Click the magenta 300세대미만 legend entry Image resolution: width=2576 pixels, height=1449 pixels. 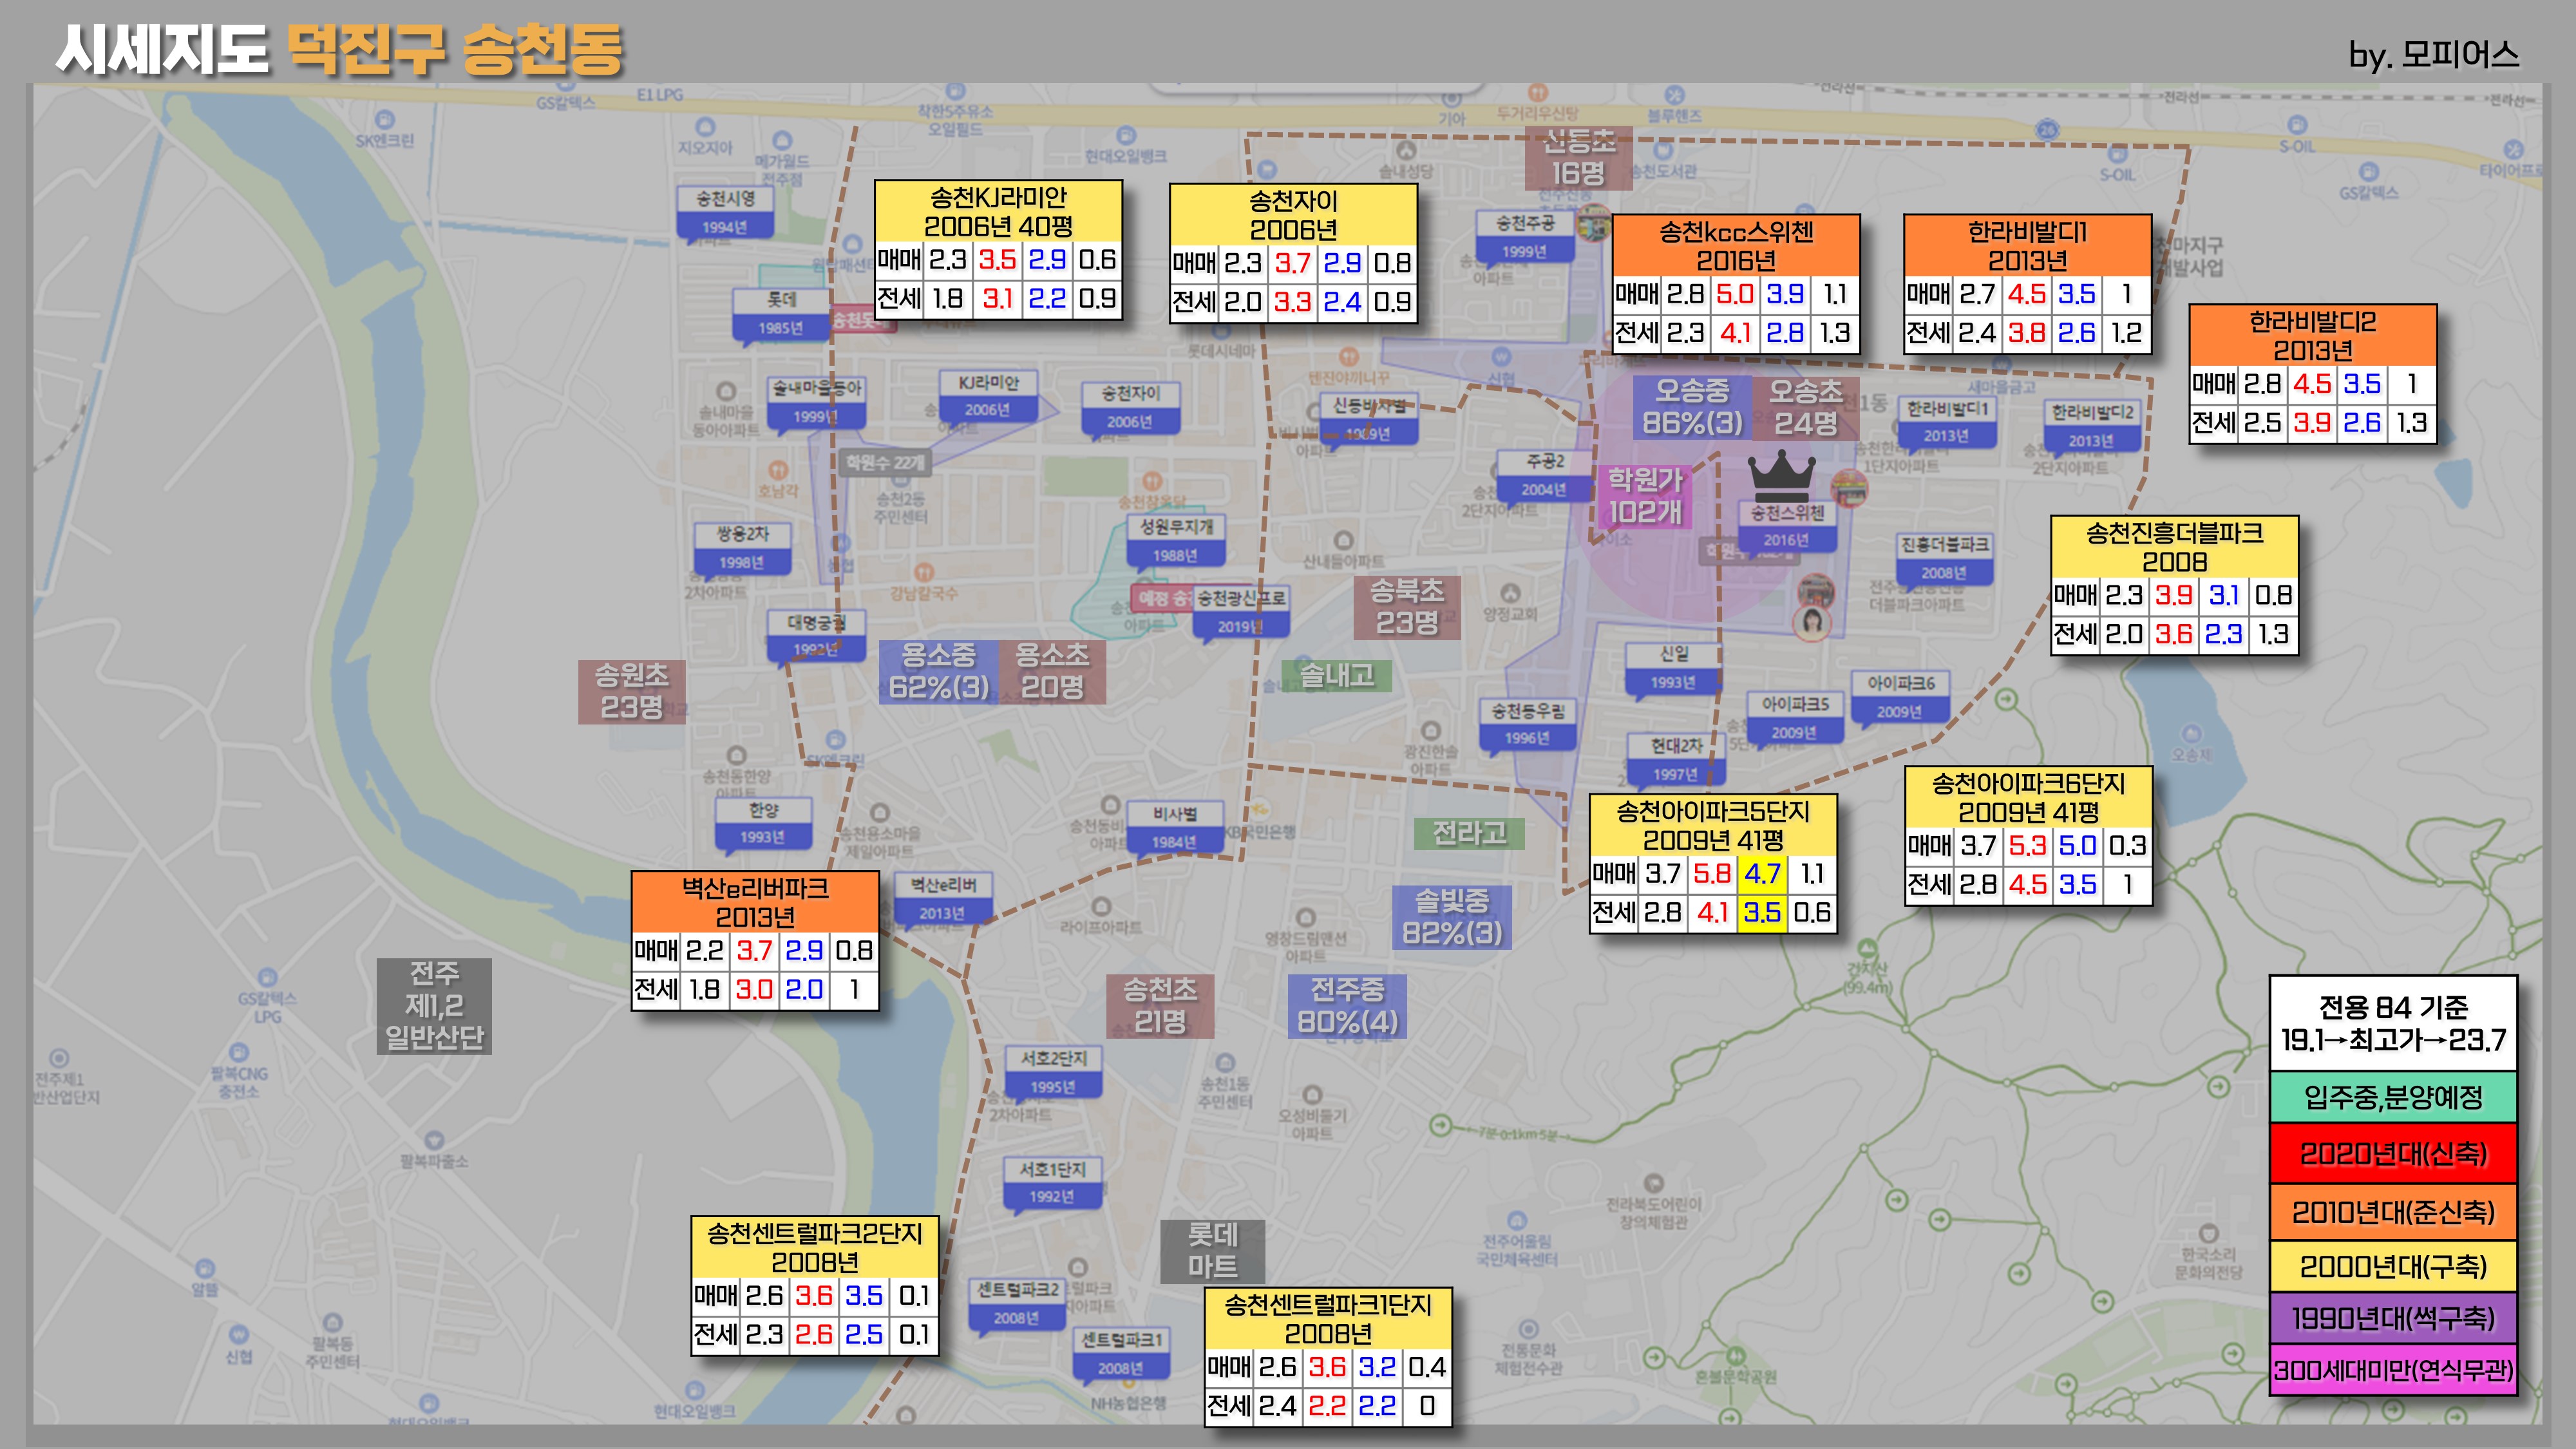click(x=2393, y=1370)
